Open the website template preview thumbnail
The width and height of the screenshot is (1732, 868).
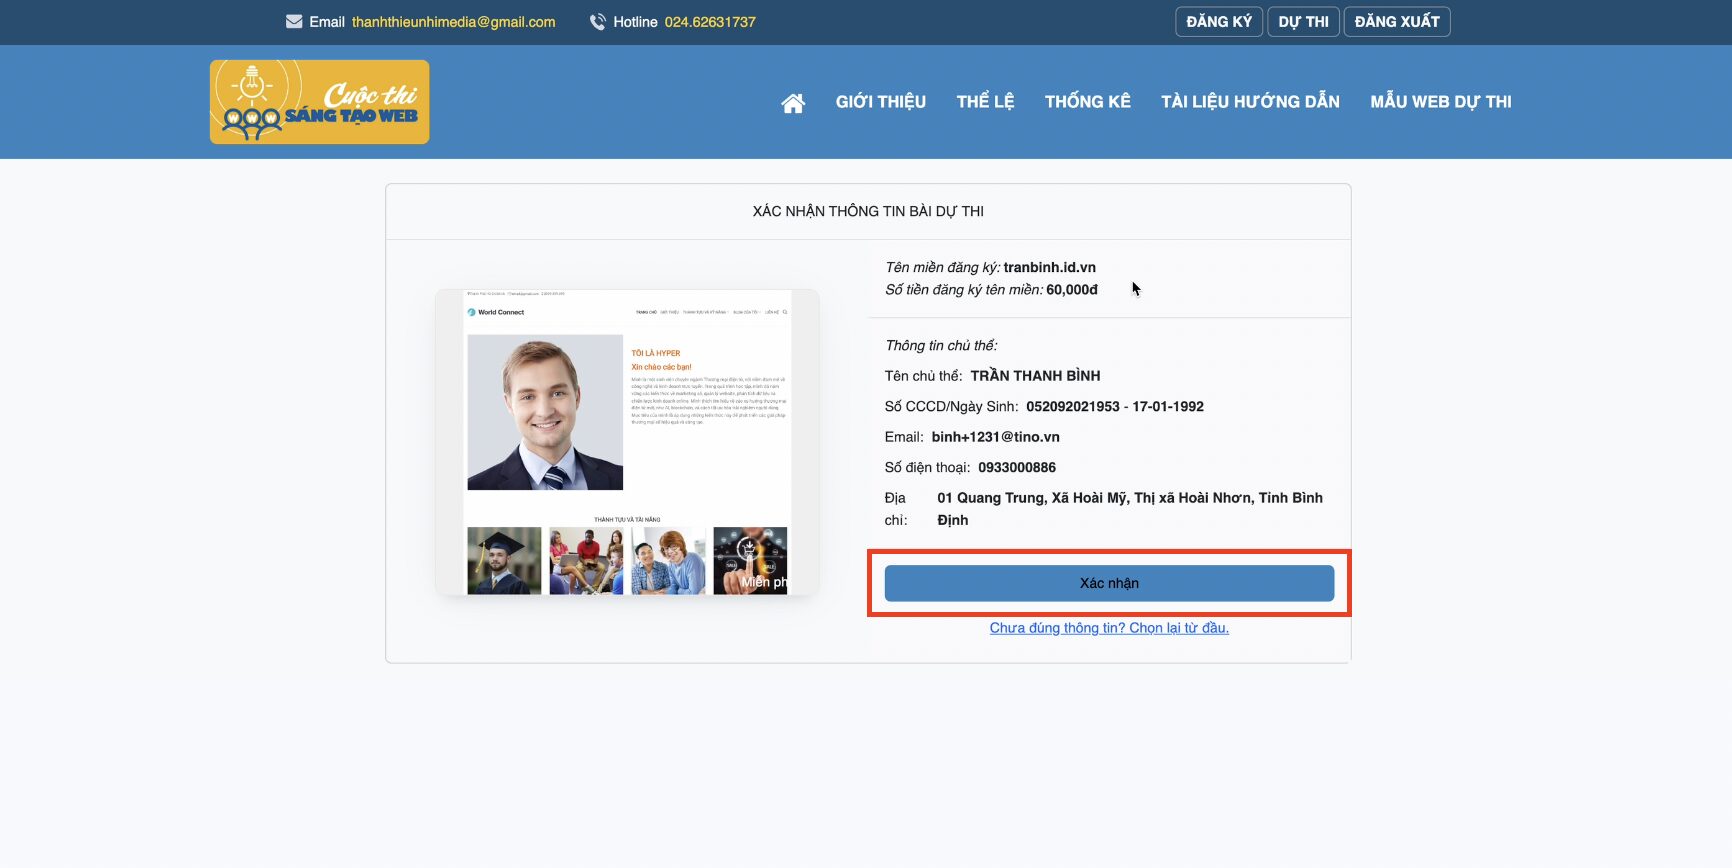point(627,442)
